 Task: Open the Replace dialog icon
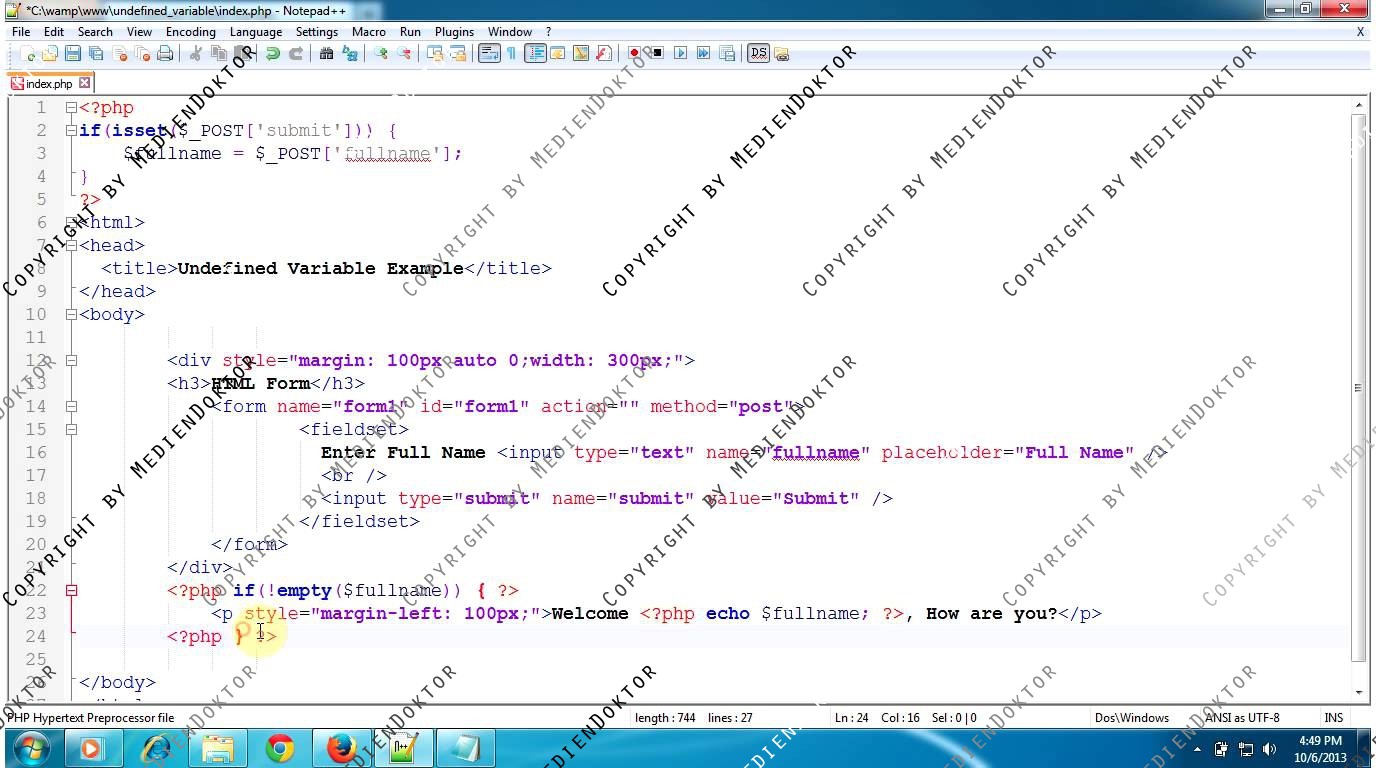pyautogui.click(x=349, y=53)
